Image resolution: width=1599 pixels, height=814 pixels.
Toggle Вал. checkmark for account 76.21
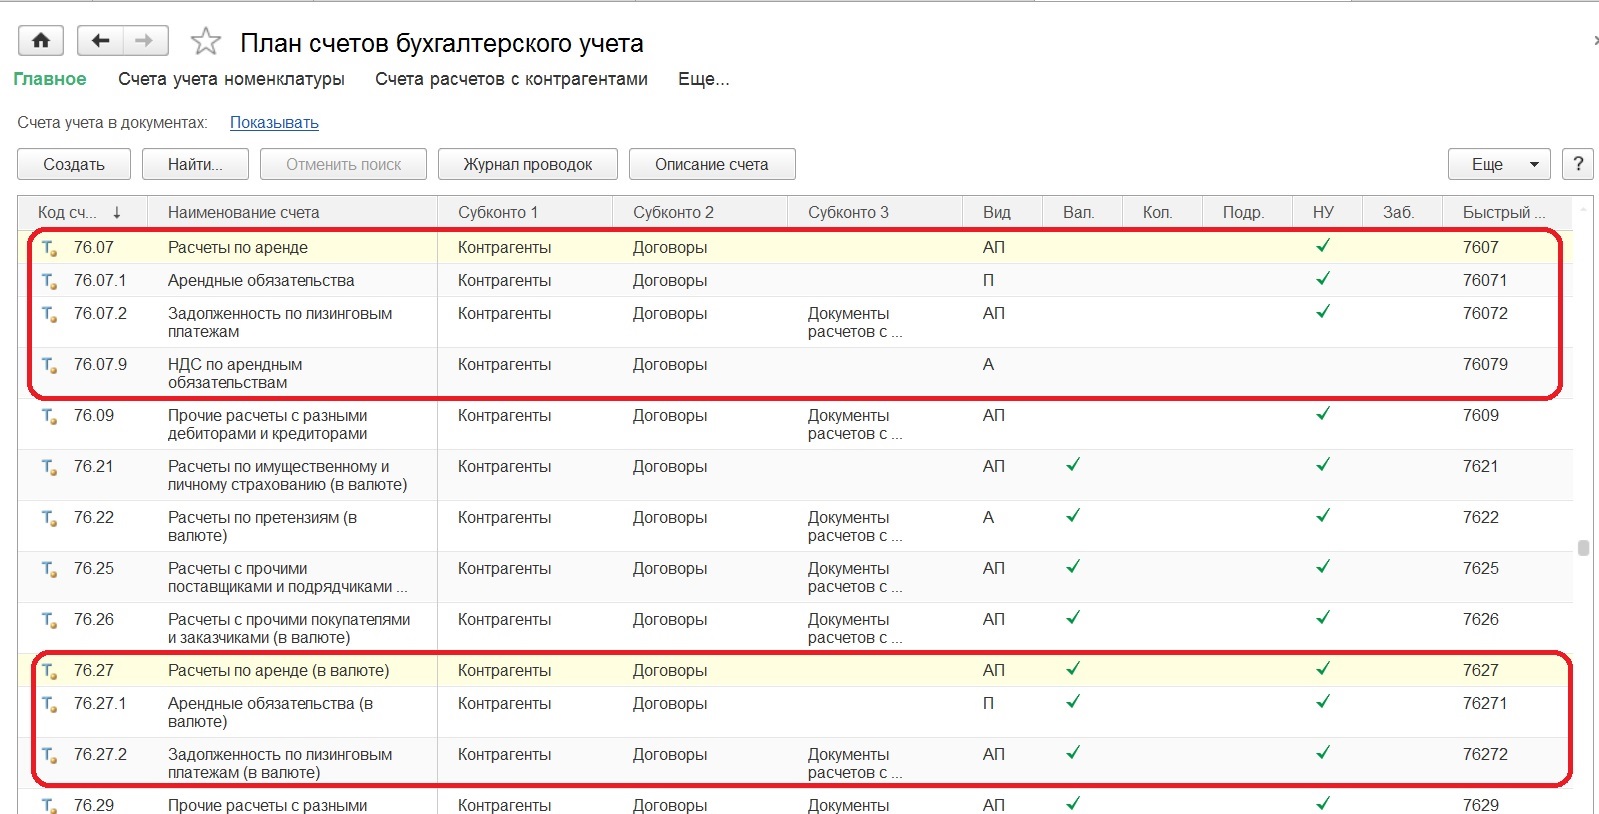click(x=1073, y=465)
